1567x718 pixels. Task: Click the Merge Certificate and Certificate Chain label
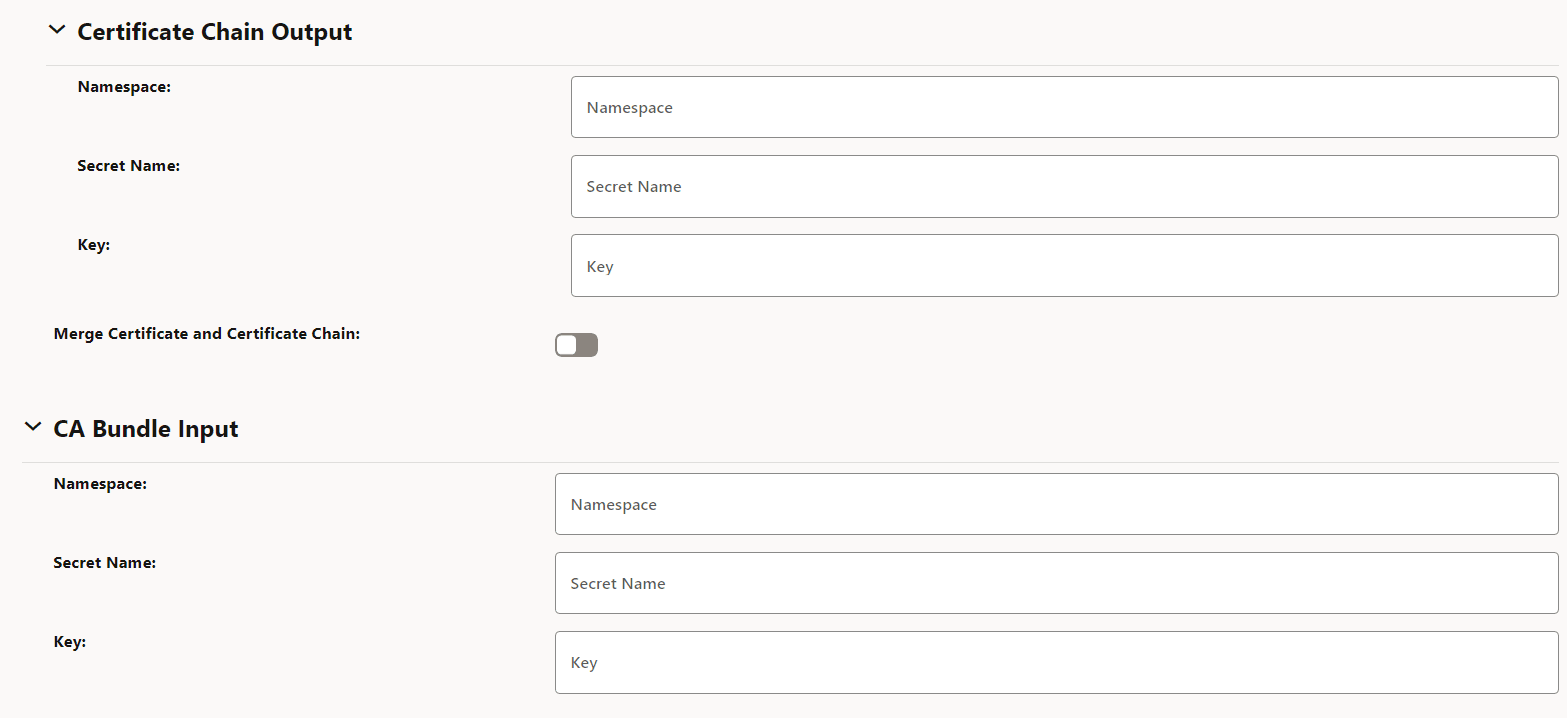coord(206,333)
